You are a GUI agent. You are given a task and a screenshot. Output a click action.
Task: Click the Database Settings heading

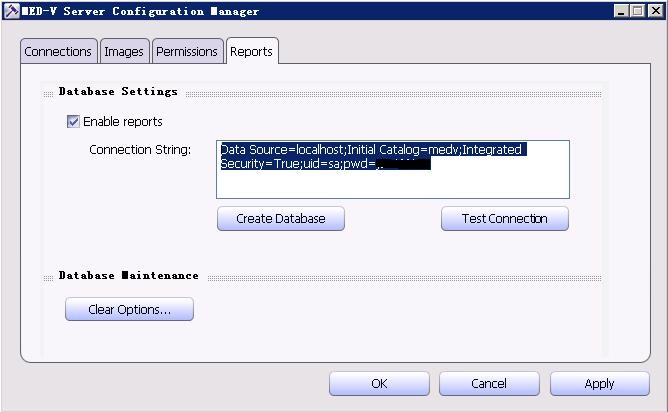[118, 92]
